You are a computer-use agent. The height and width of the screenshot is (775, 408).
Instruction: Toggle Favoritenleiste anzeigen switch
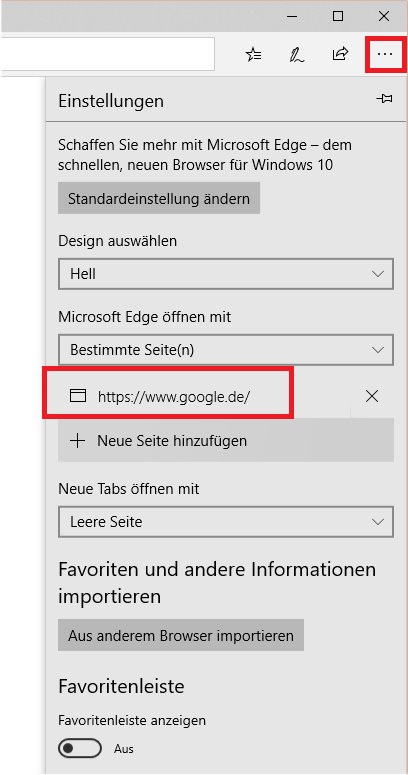tap(80, 748)
